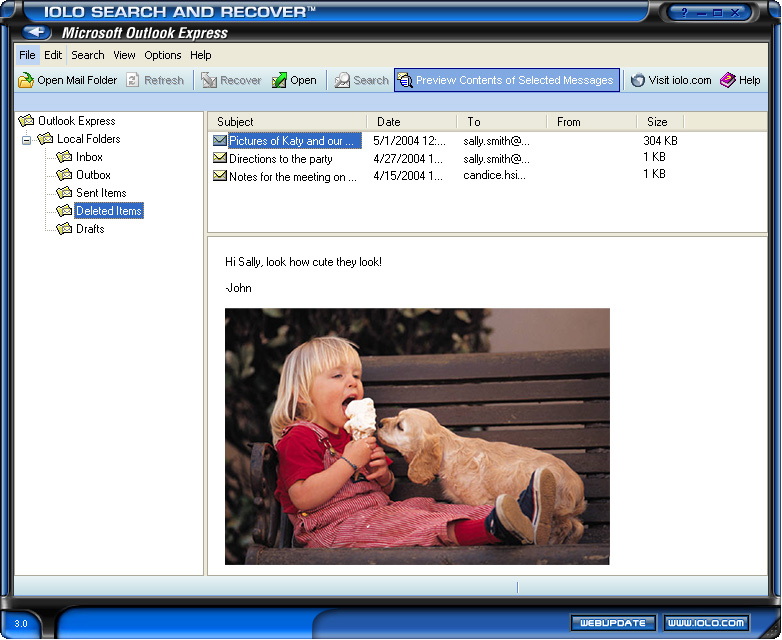Select the 'Pictures of Katy and our ...' subject
This screenshot has height=640, width=782.
(x=294, y=141)
